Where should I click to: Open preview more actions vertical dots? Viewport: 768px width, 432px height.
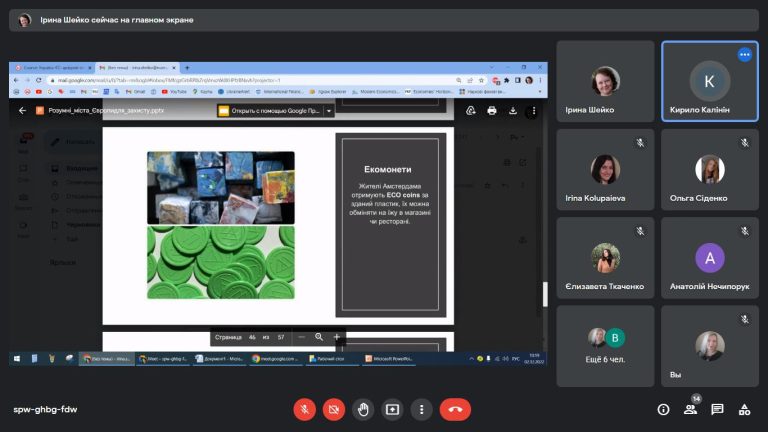(533, 111)
